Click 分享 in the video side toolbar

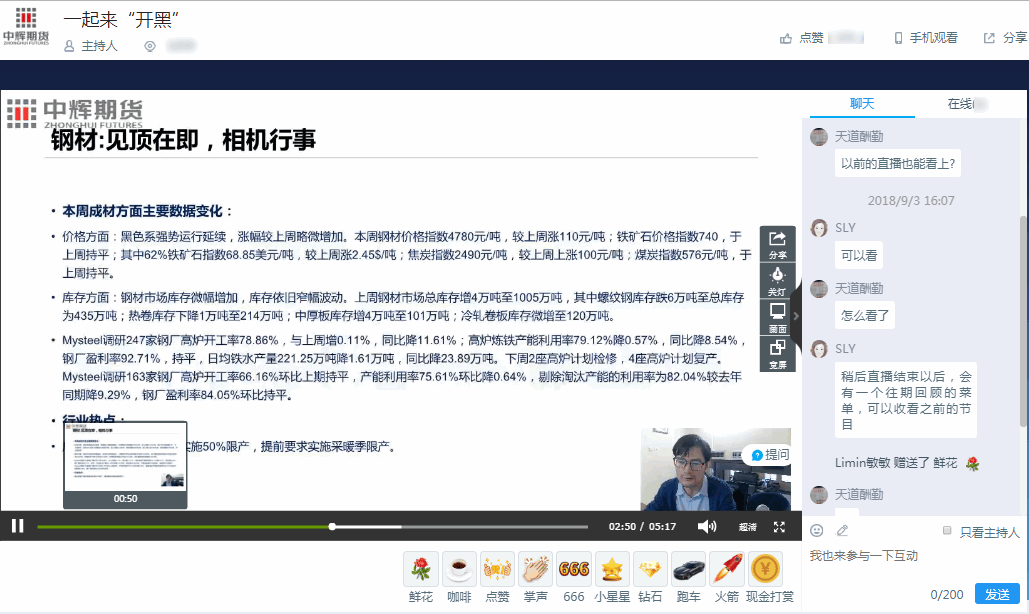[x=777, y=243]
